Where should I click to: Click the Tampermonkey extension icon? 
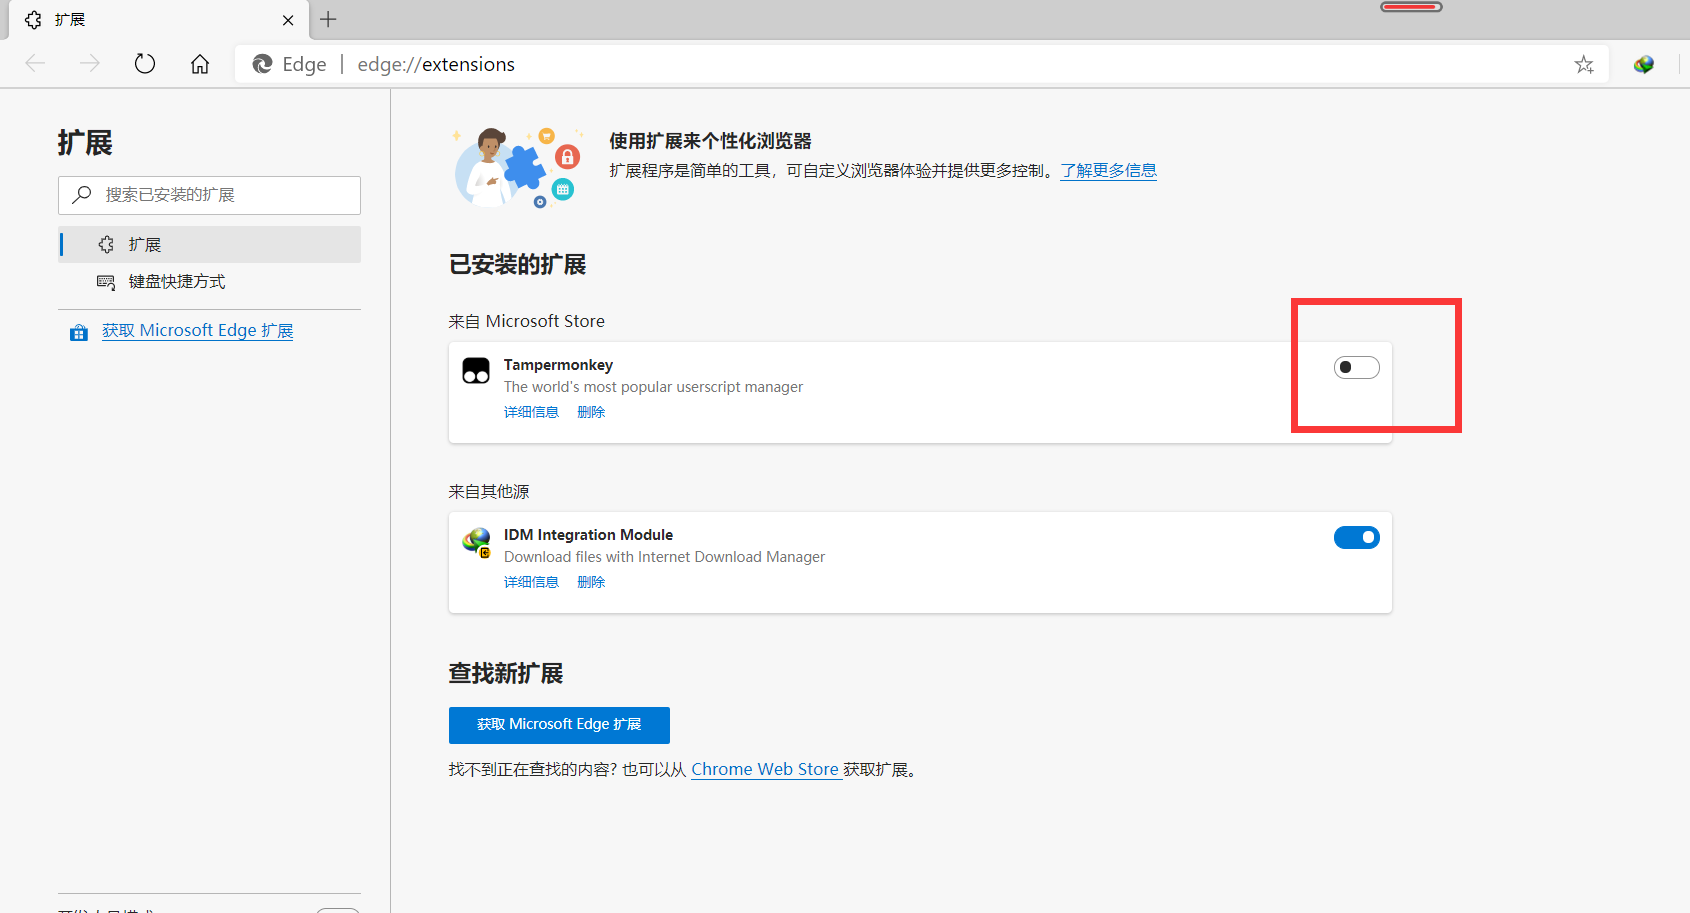point(476,371)
